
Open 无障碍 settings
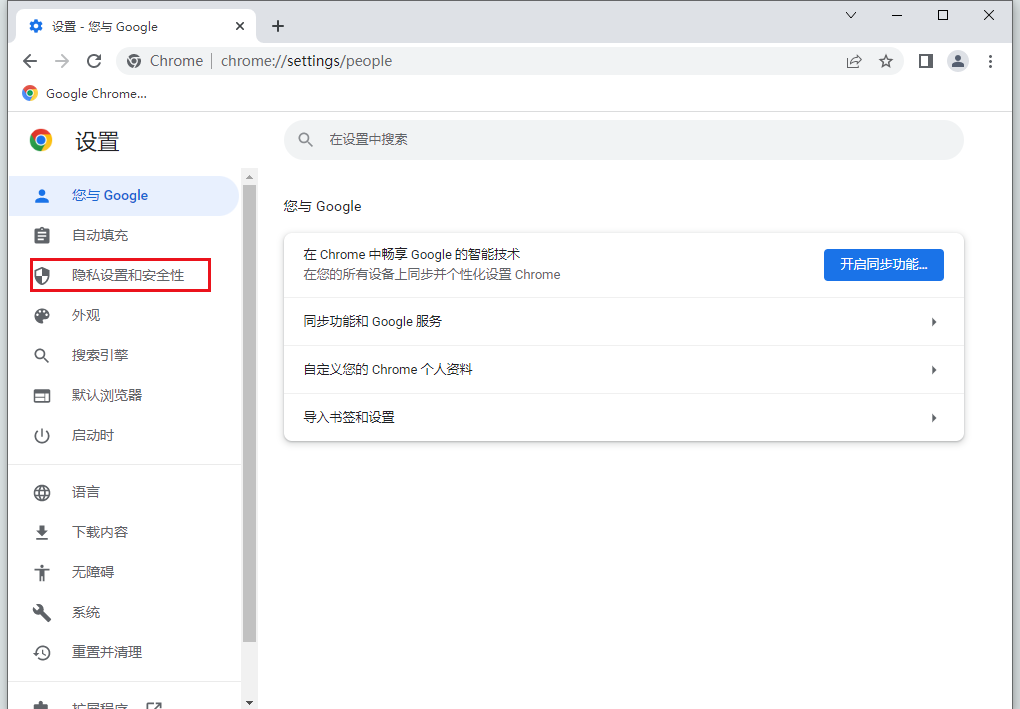pos(124,572)
